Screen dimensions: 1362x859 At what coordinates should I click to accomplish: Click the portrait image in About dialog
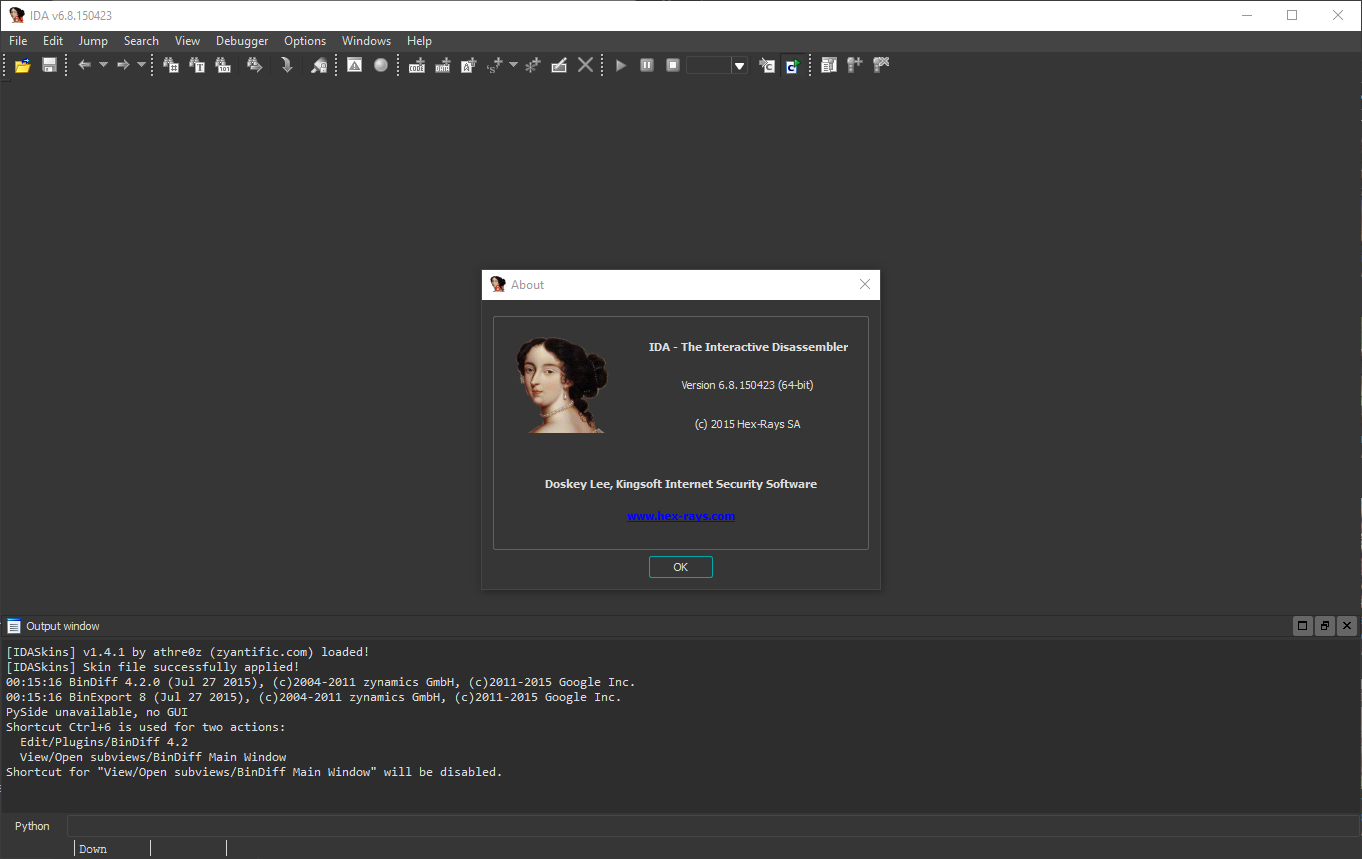[562, 385]
